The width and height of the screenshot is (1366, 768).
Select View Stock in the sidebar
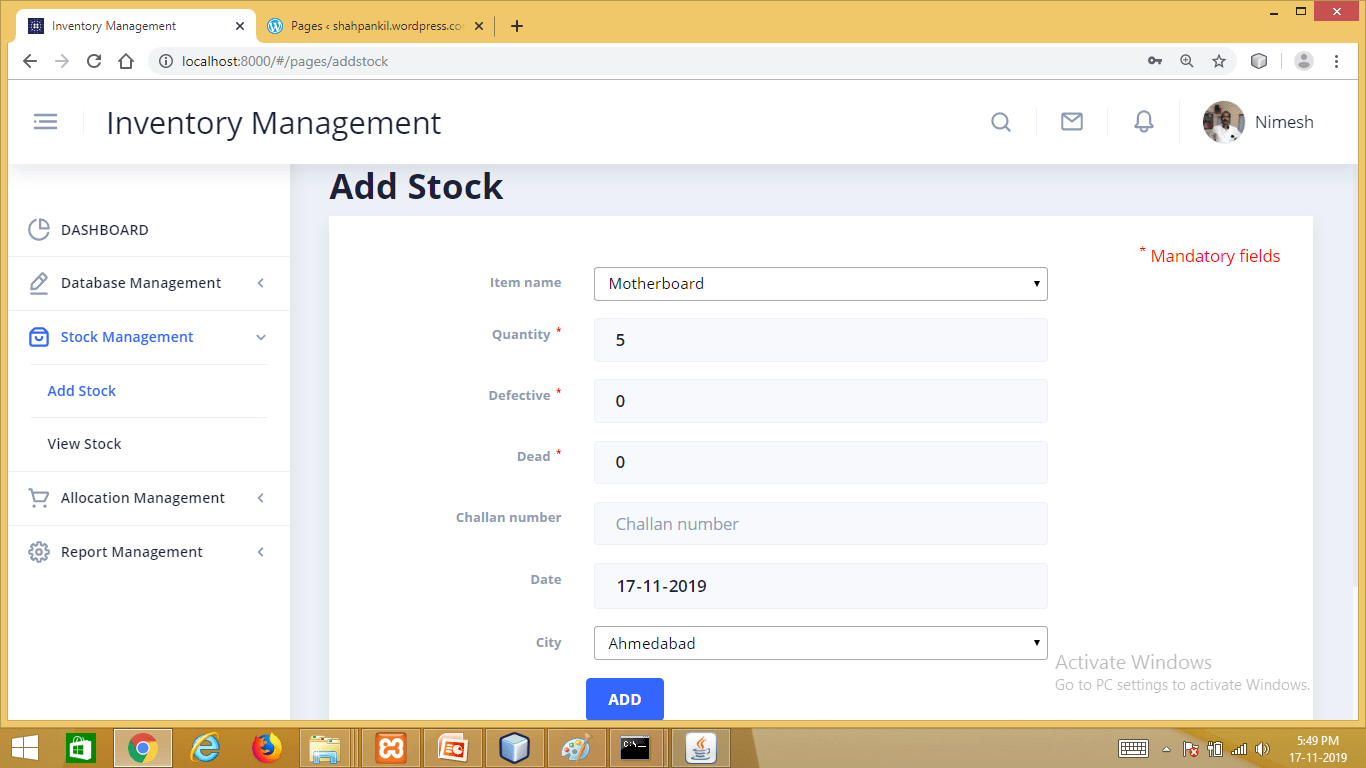click(x=84, y=443)
